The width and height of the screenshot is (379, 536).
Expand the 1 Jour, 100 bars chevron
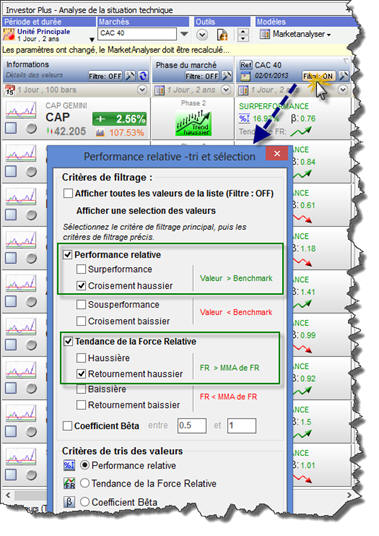tap(142, 90)
